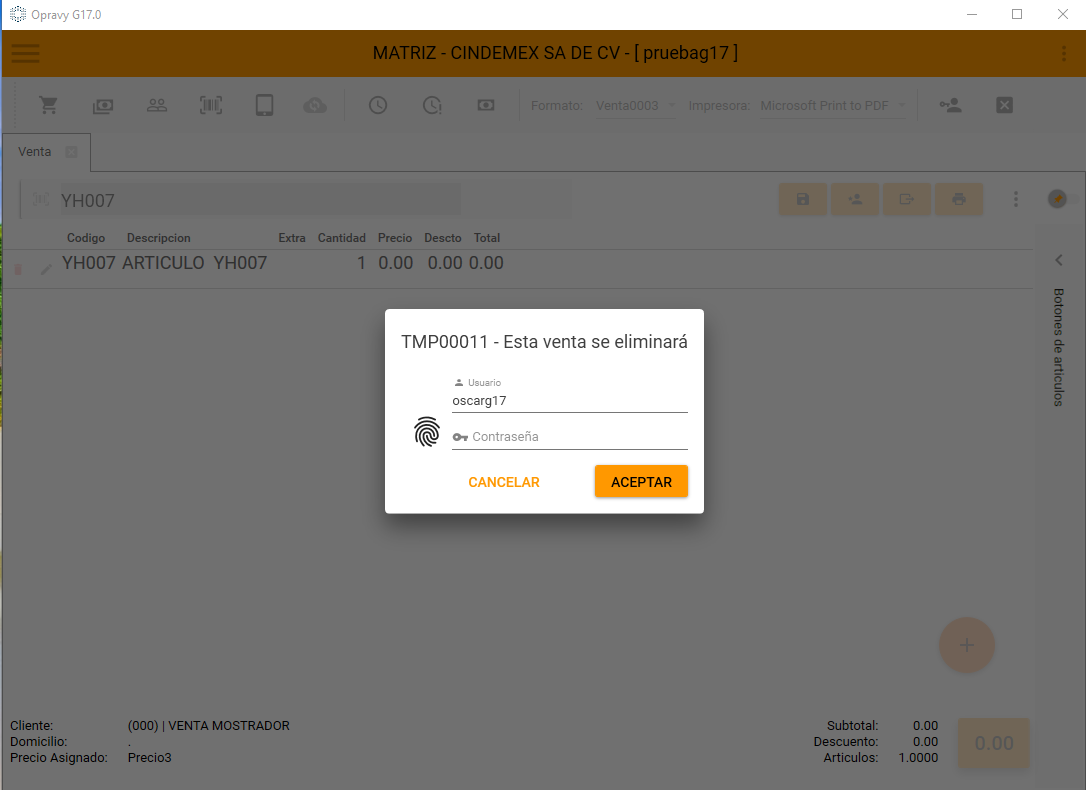The height and width of the screenshot is (790, 1086).
Task: Open the sale three-dot more options
Action: tap(1015, 199)
